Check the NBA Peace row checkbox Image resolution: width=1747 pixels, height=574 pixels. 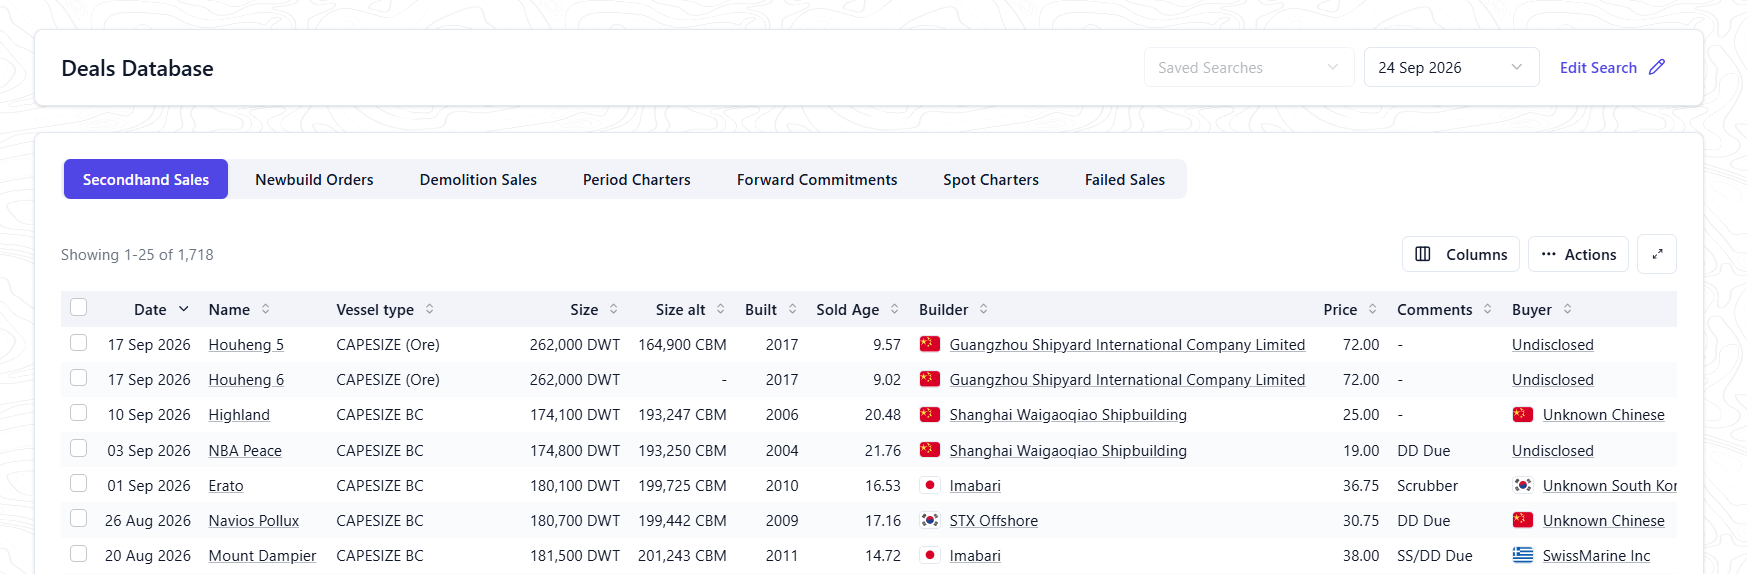pos(79,449)
